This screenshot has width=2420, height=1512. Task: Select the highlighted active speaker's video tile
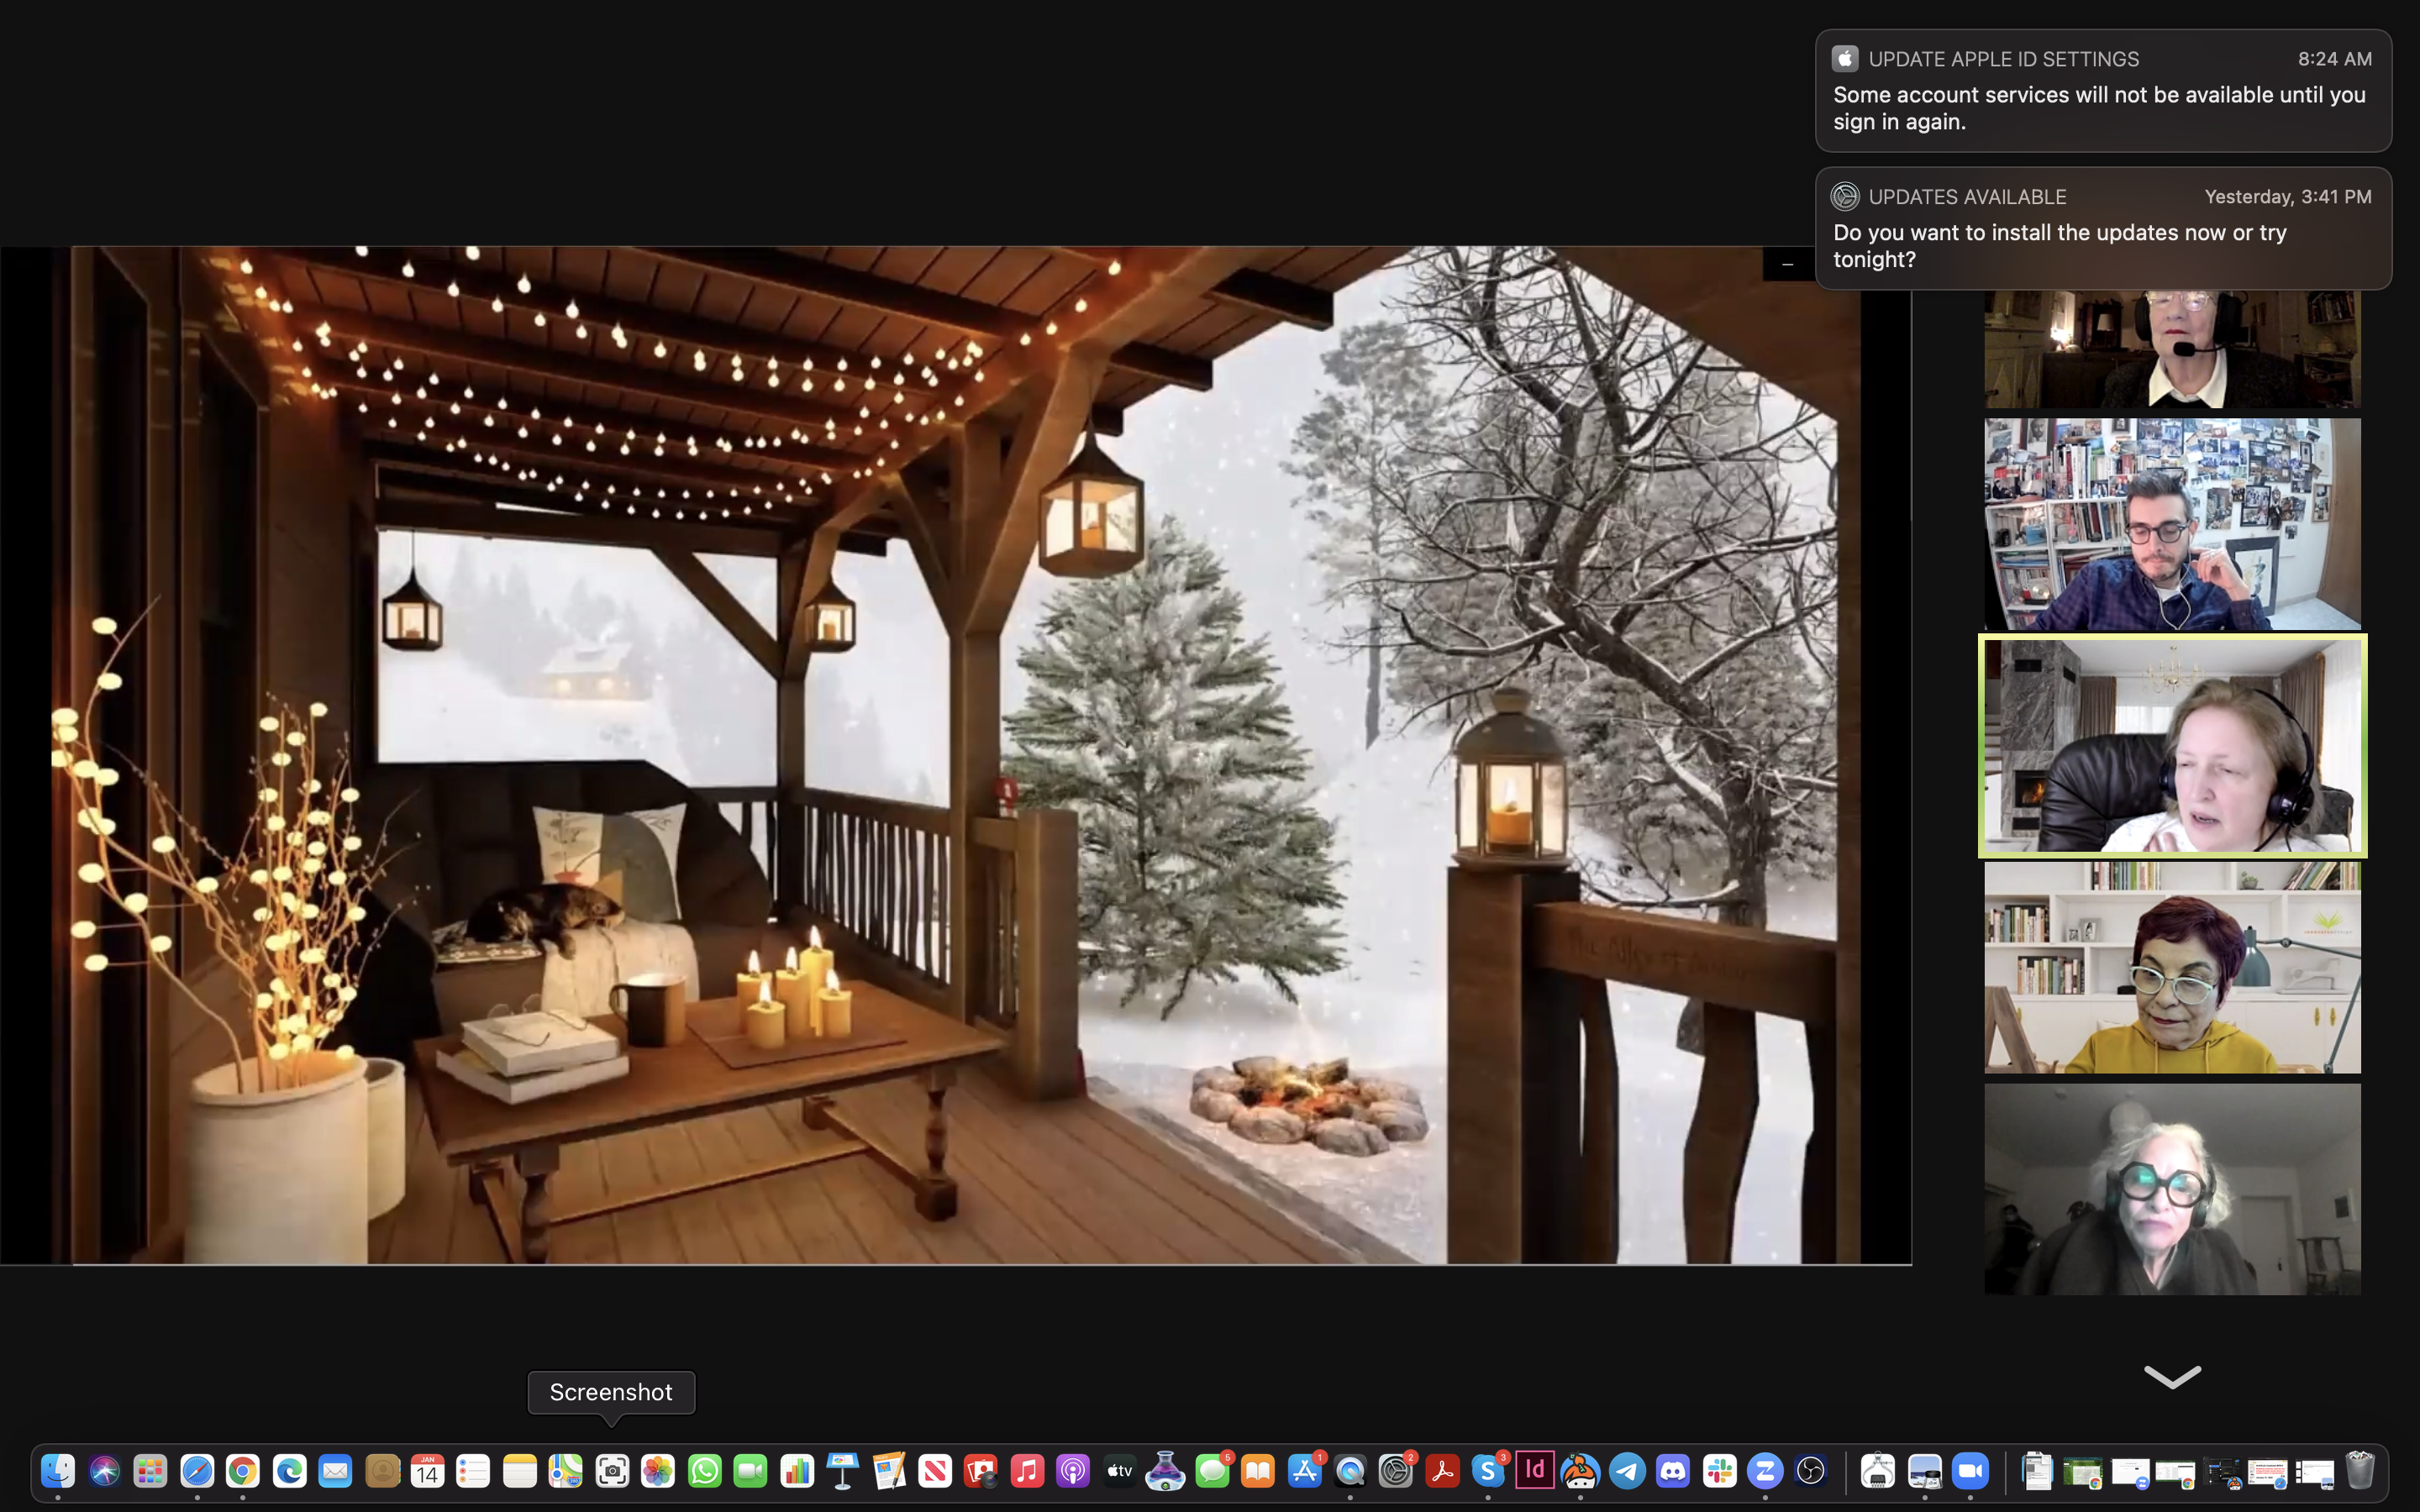click(2171, 746)
